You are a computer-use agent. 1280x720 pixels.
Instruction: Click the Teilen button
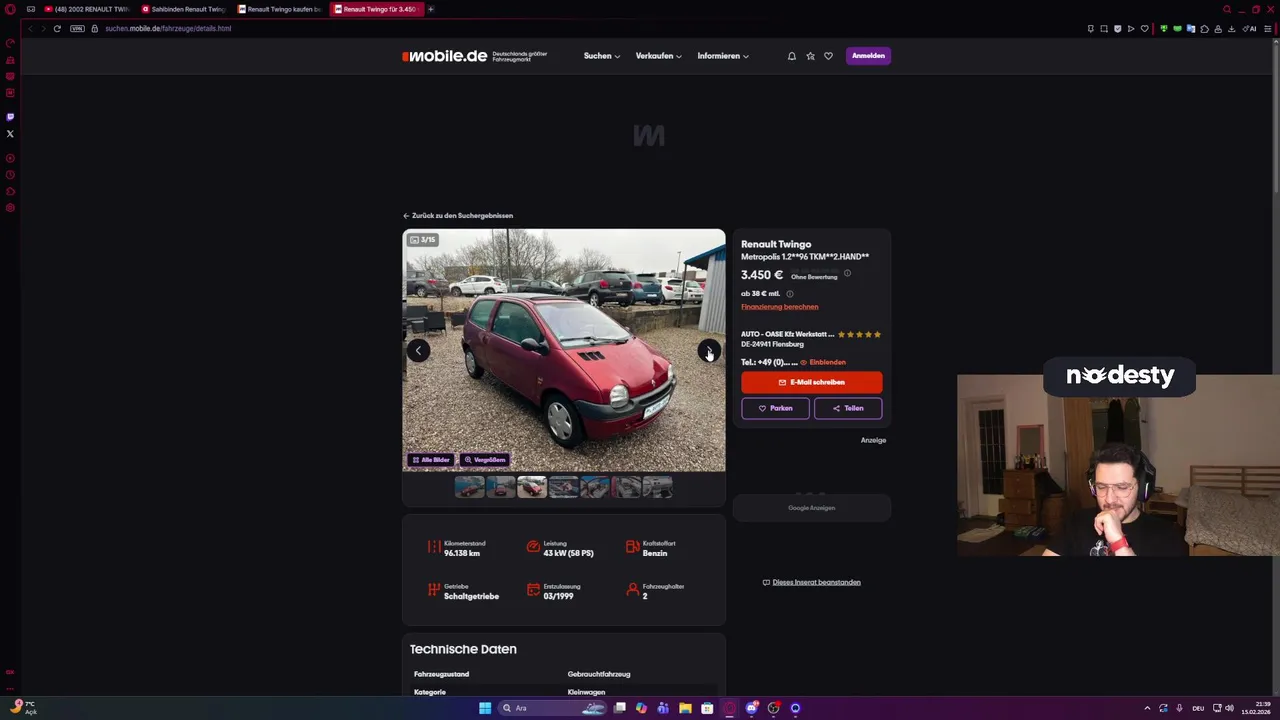click(848, 408)
